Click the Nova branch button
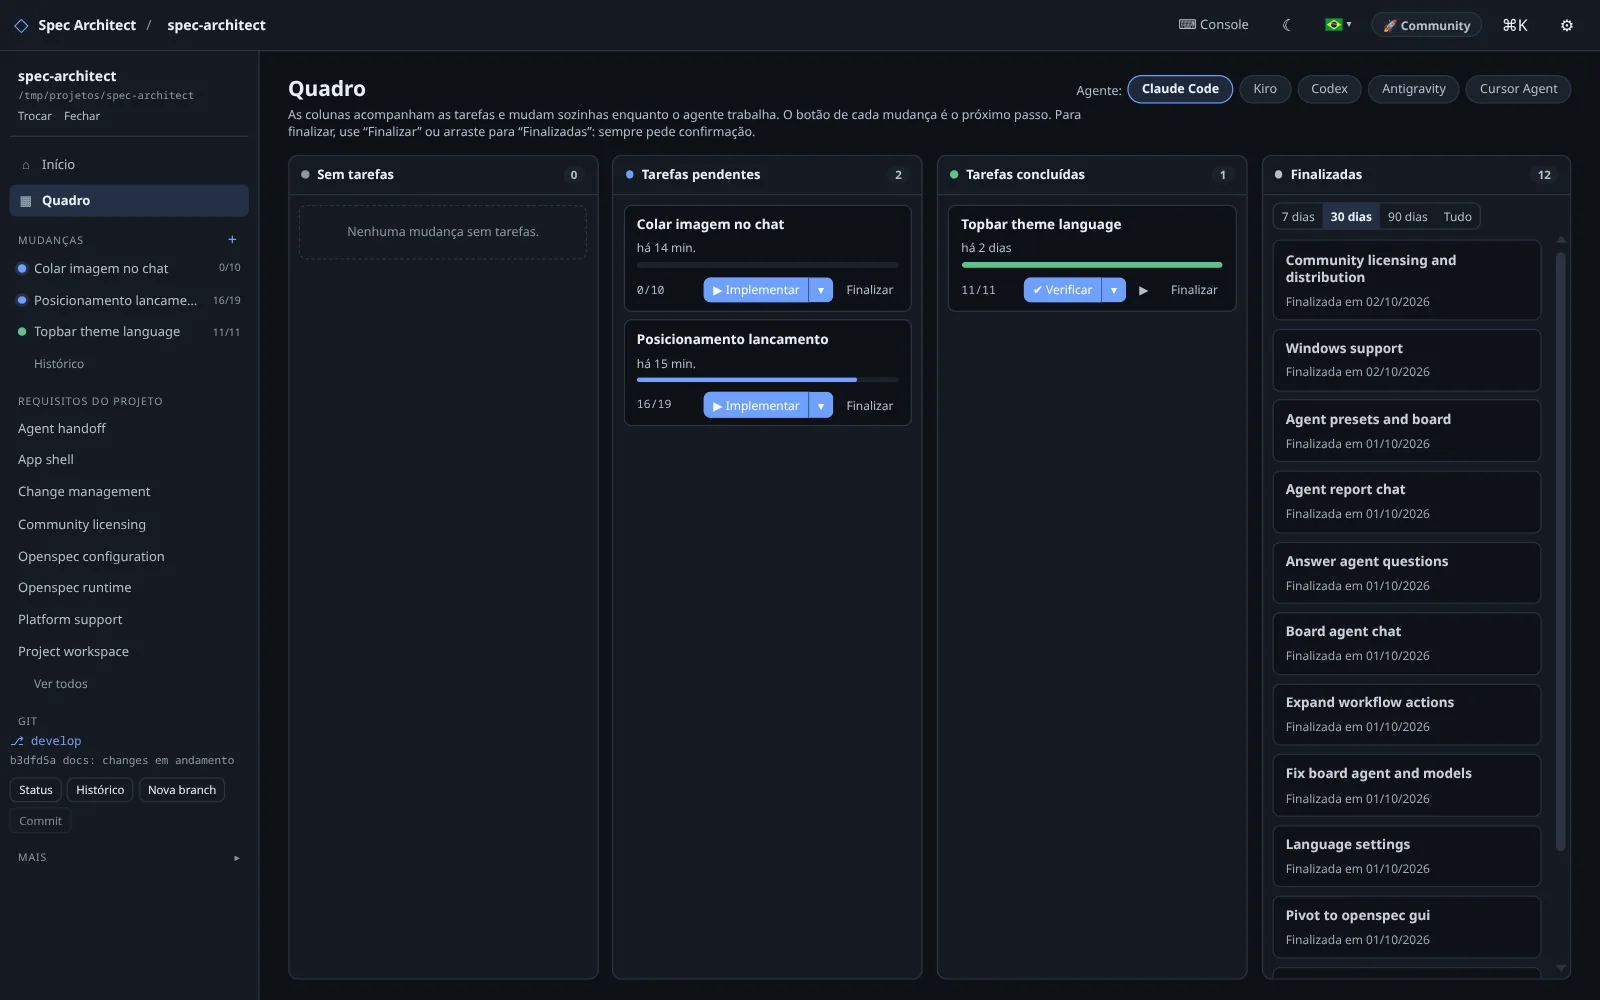Screen dimensions: 1600x1000 pos(182,790)
